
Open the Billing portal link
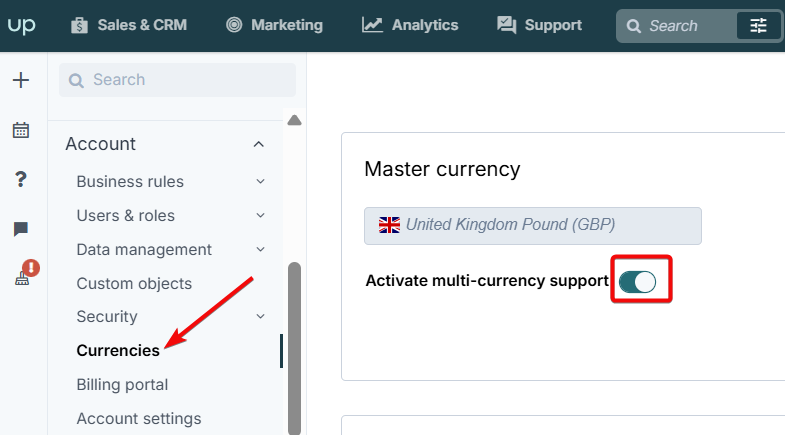click(x=122, y=384)
